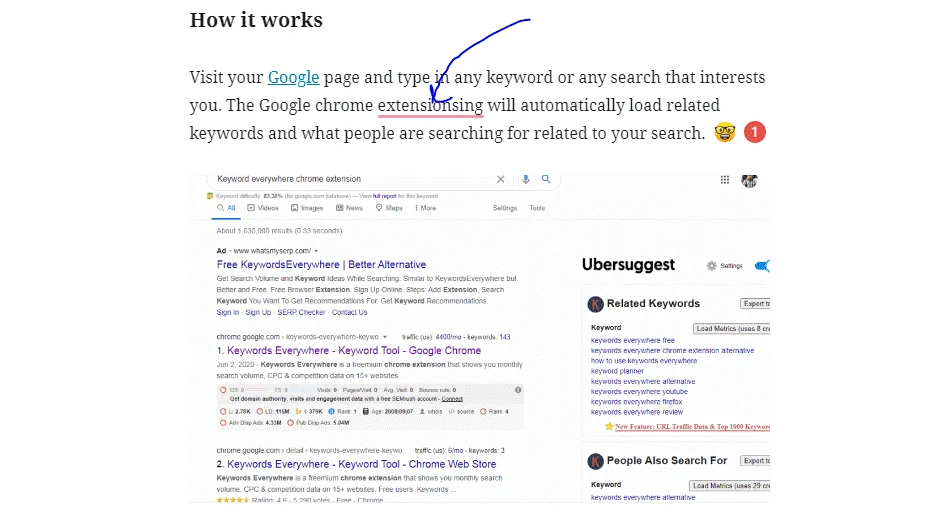This screenshot has width=947, height=512.
Task: Expand the More search options menu
Action: (x=426, y=208)
